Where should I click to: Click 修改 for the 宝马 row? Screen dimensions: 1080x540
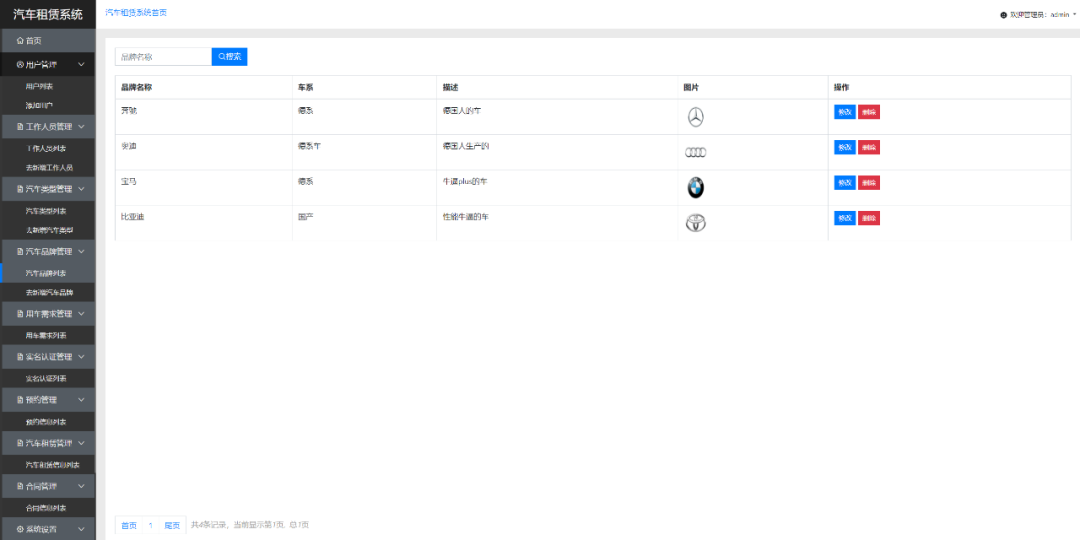click(x=845, y=183)
